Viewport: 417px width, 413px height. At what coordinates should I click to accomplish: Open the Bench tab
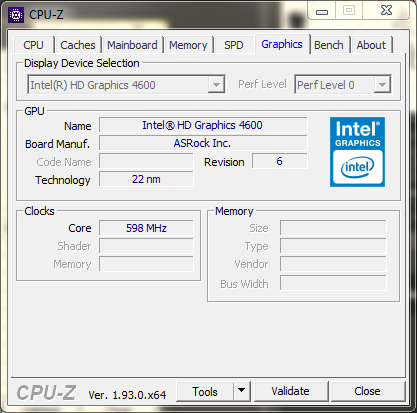coord(329,45)
